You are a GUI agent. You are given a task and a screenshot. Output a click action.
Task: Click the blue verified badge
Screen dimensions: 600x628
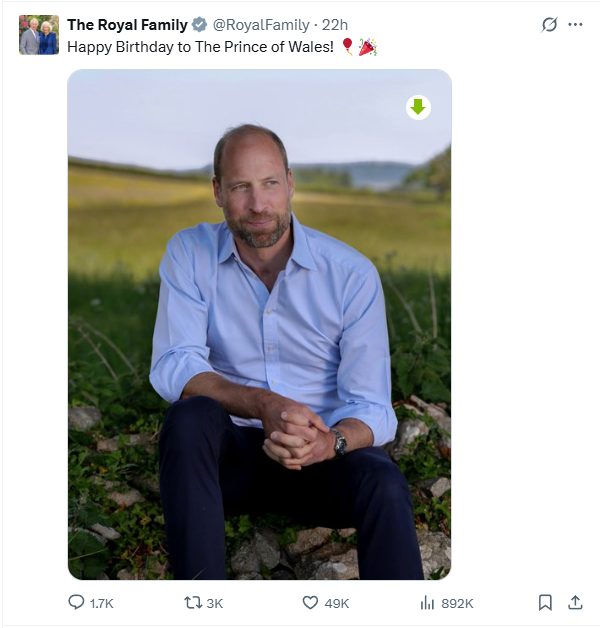point(199,25)
